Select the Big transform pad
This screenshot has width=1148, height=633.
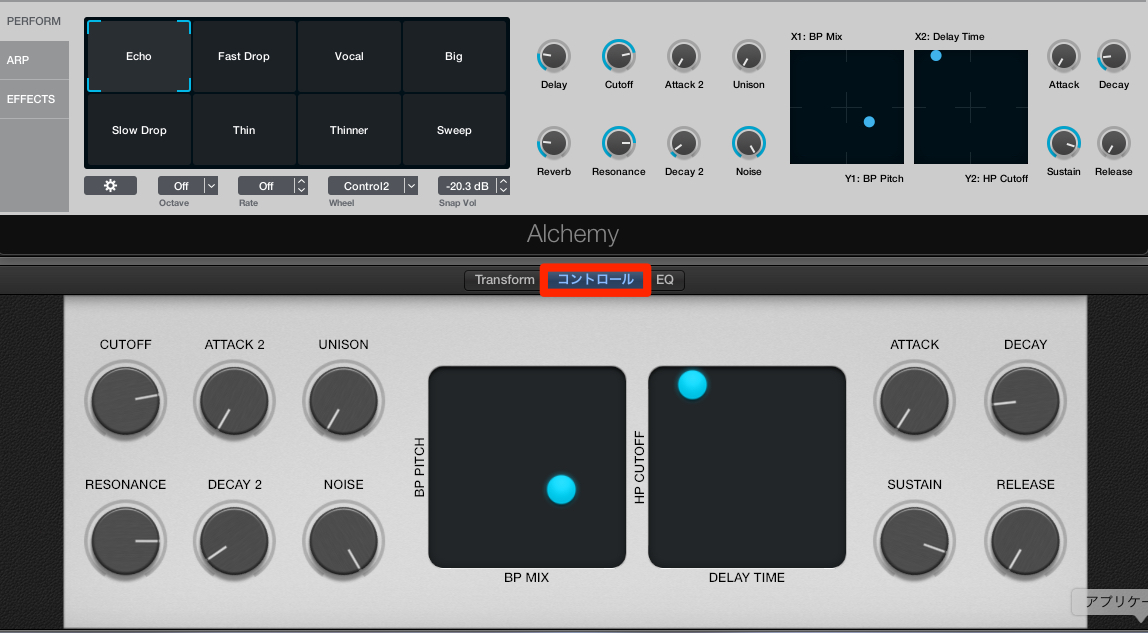click(454, 56)
